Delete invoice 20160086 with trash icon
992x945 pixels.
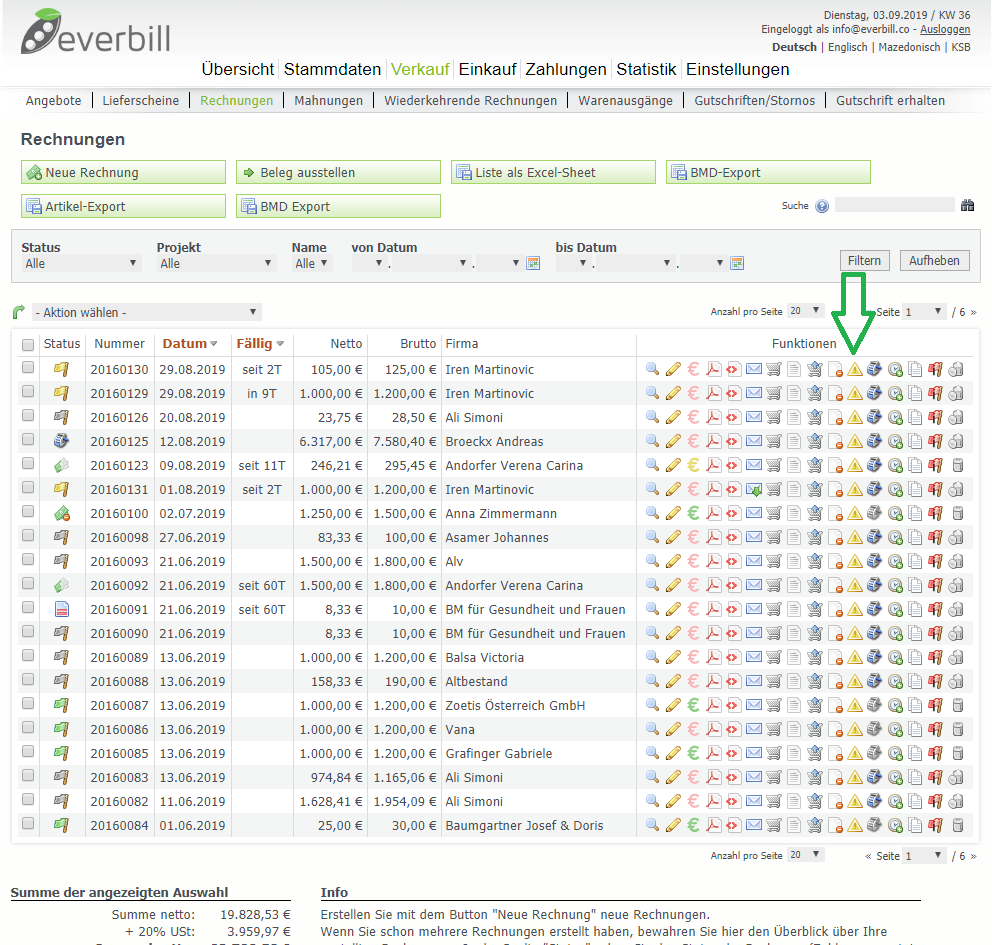point(958,730)
